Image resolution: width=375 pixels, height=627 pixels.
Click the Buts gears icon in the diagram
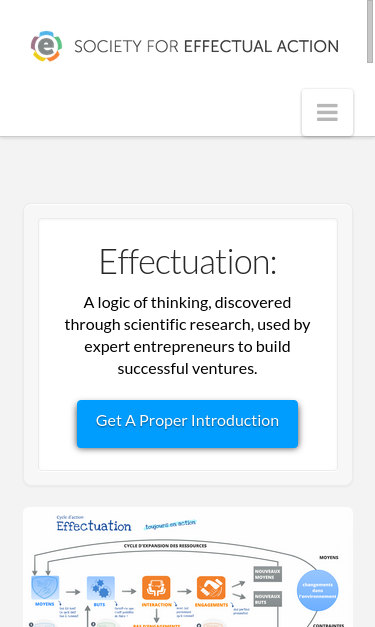click(101, 588)
